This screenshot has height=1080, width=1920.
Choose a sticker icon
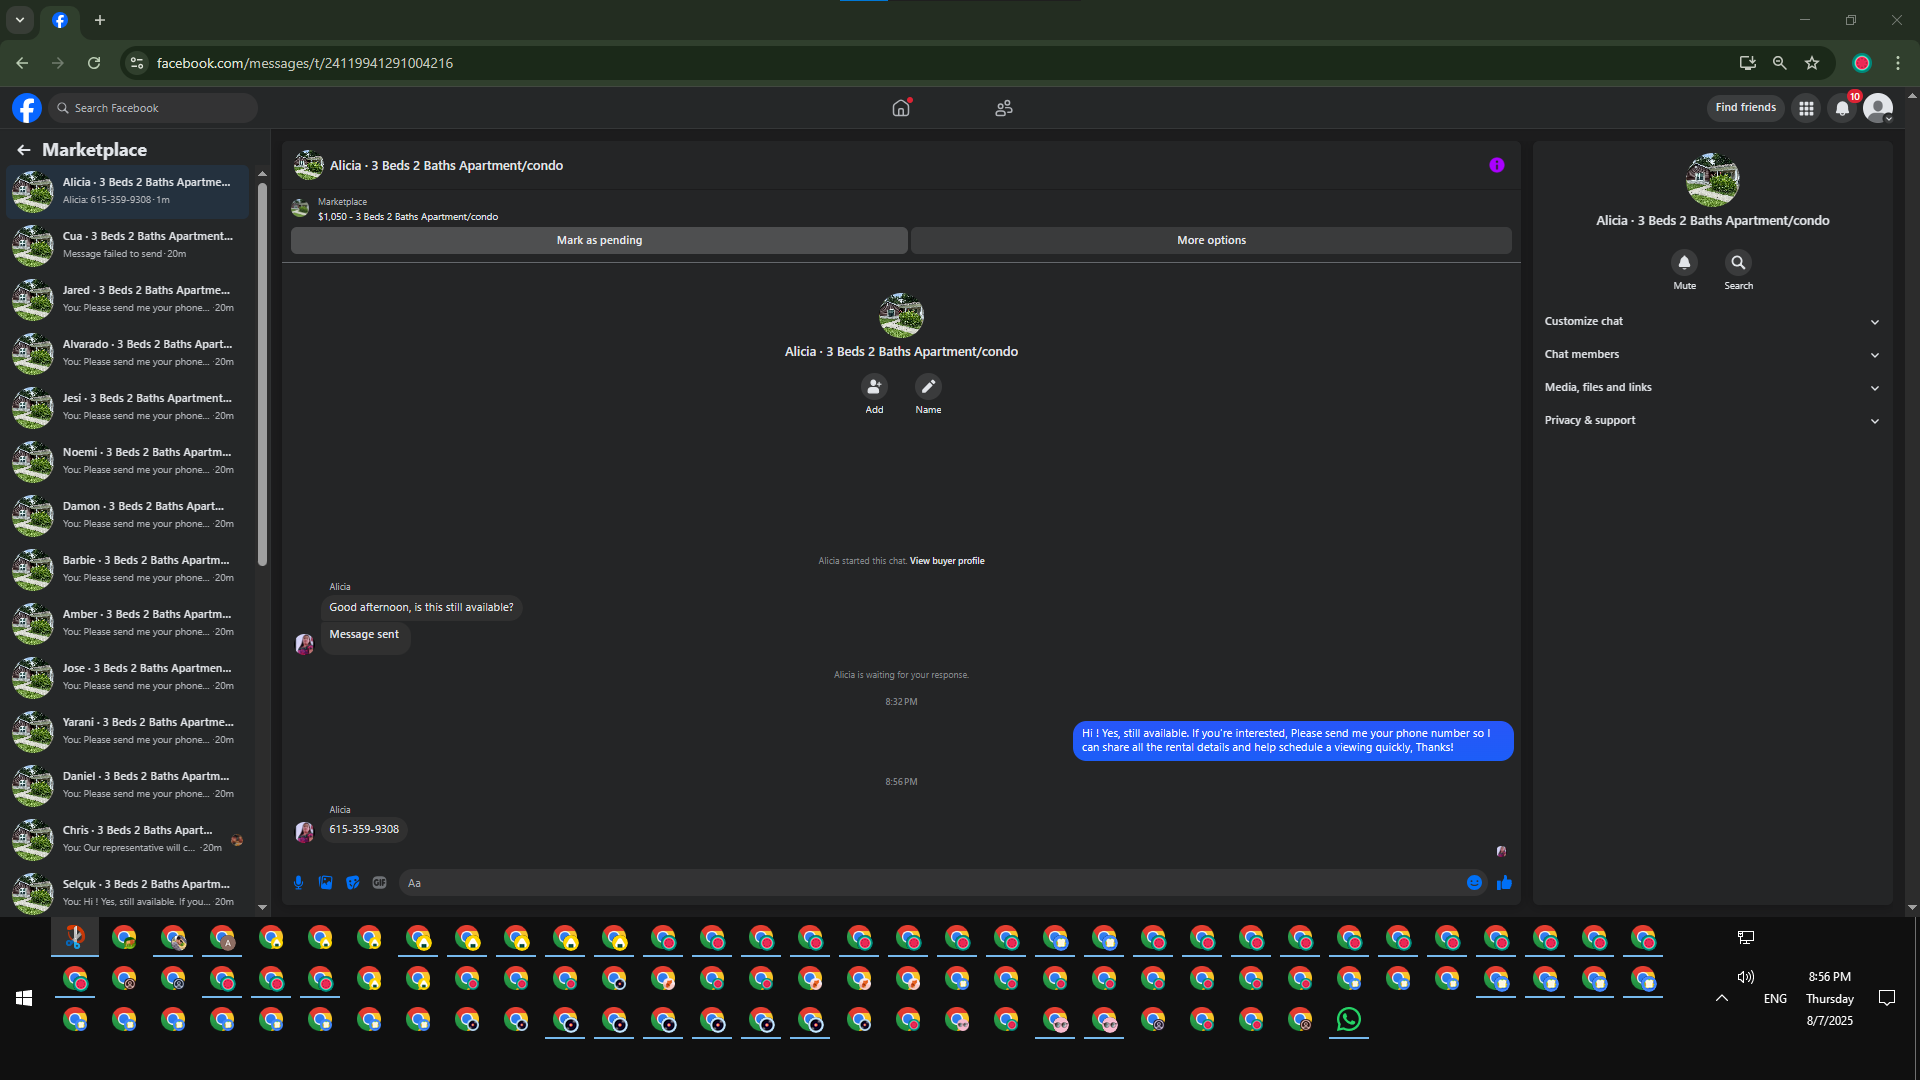[352, 883]
